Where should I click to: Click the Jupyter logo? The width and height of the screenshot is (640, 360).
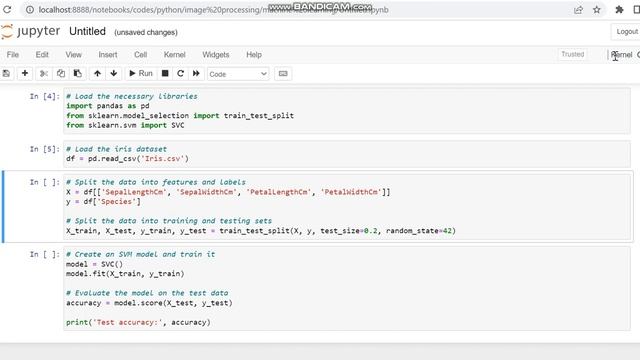click(31, 31)
